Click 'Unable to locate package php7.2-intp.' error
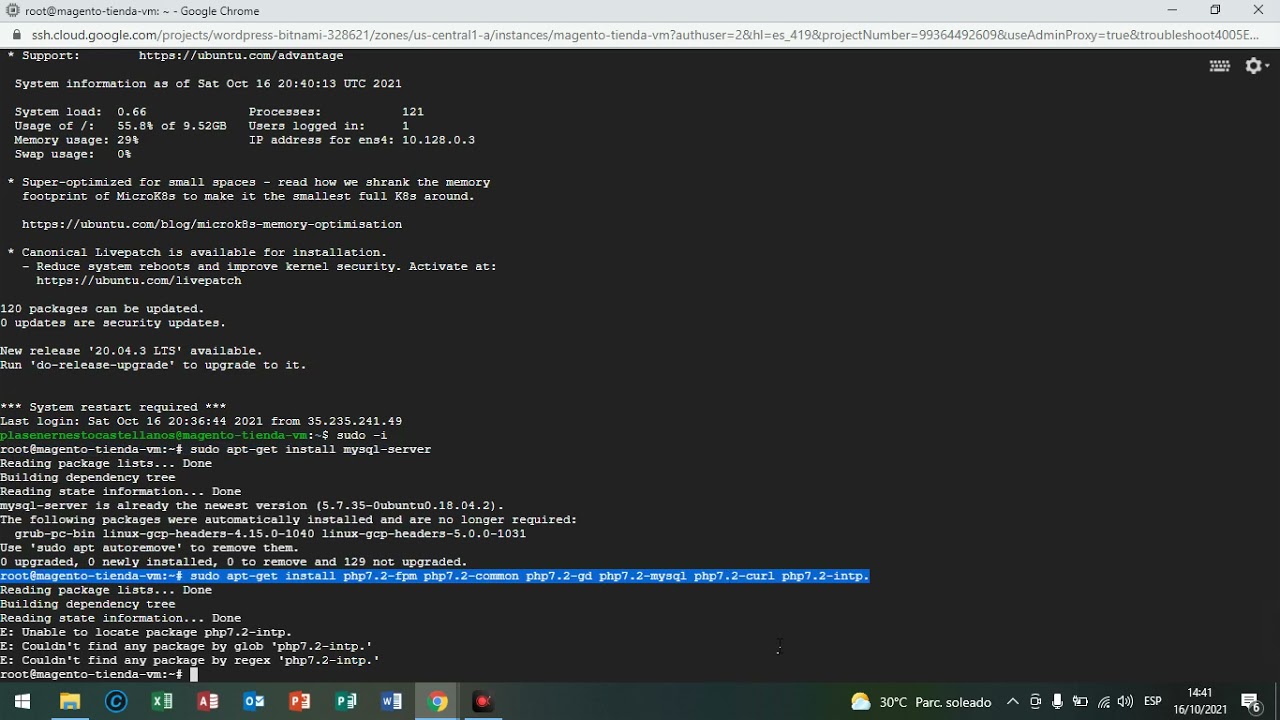This screenshot has height=720, width=1280. pyautogui.click(x=146, y=632)
